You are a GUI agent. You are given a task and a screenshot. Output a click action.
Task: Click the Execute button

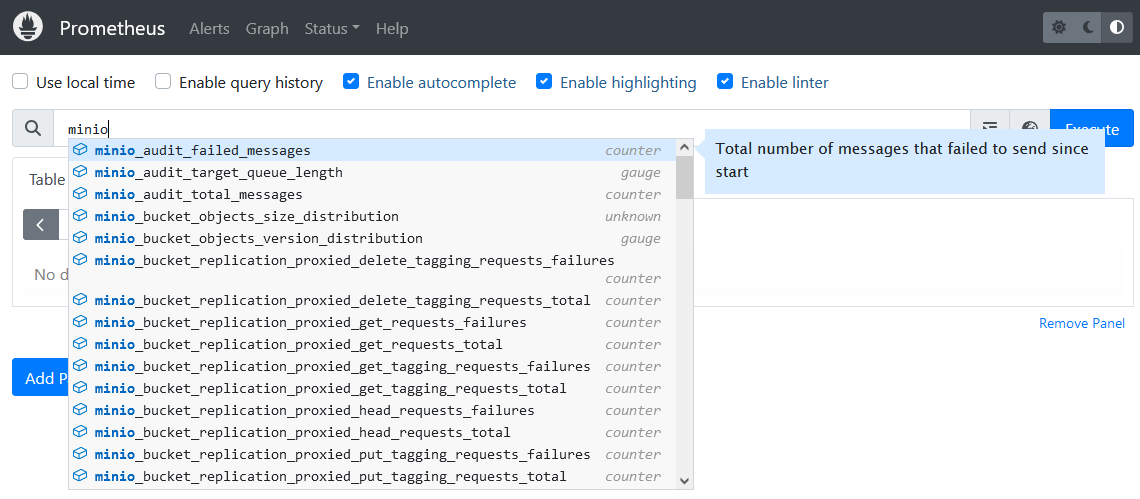(1092, 128)
